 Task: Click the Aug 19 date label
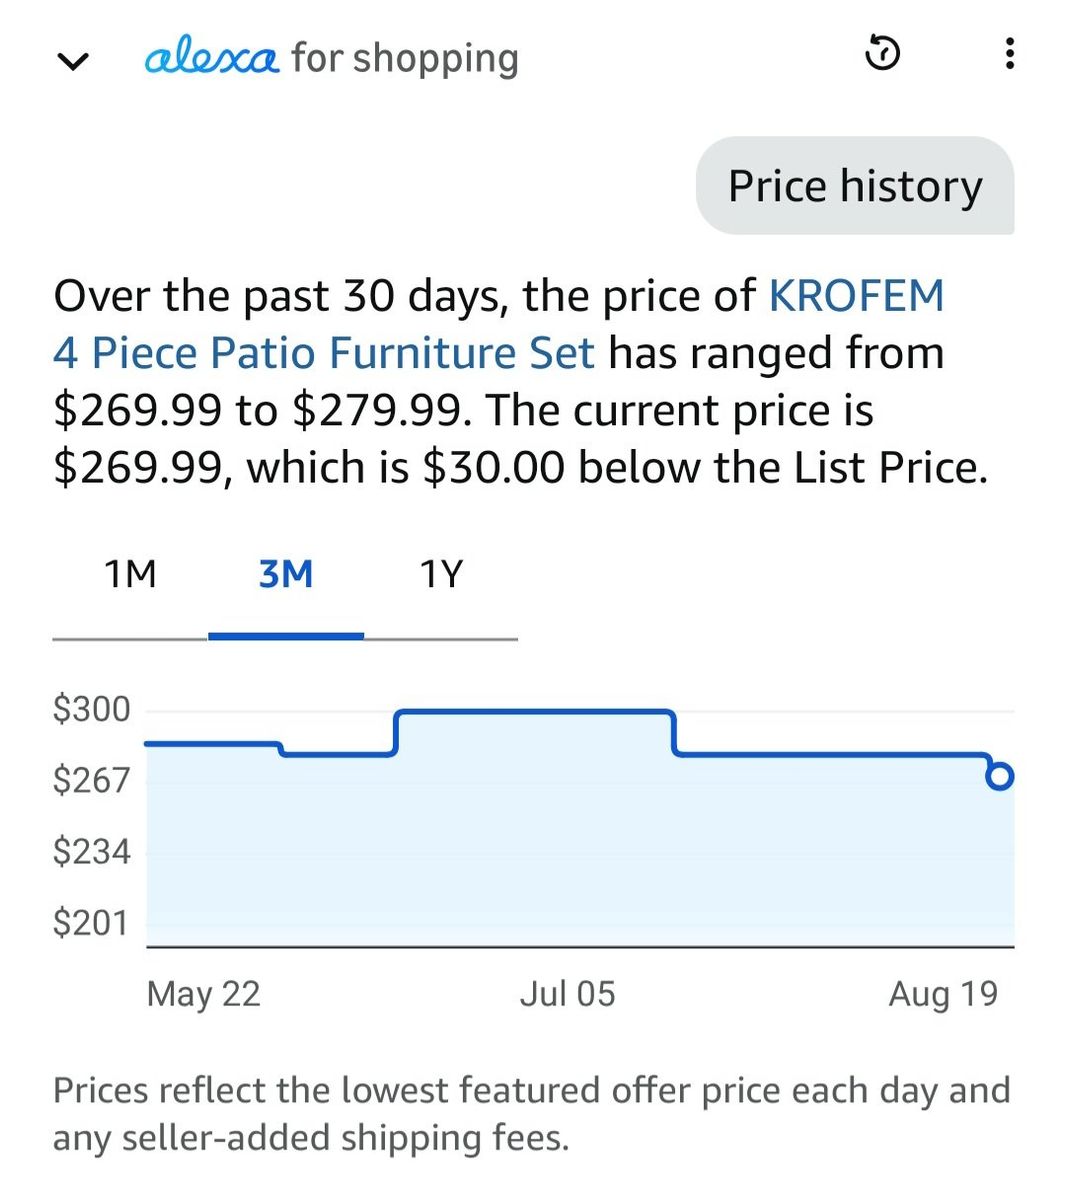point(943,994)
